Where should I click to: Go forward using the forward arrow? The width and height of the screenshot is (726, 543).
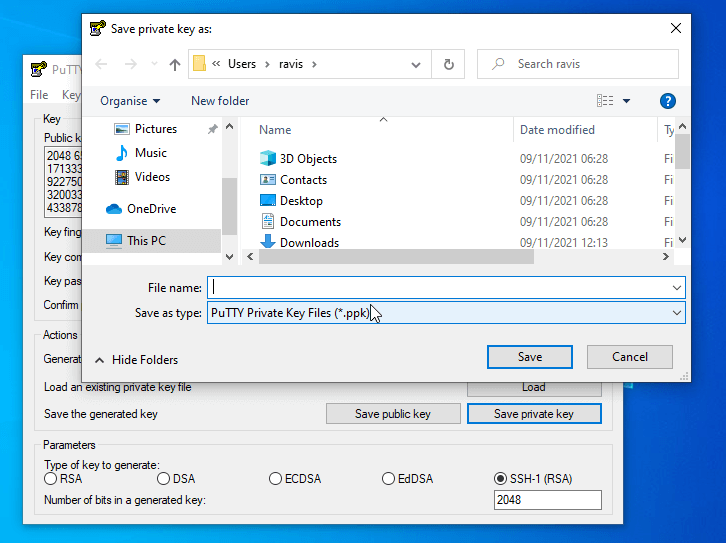[x=131, y=64]
